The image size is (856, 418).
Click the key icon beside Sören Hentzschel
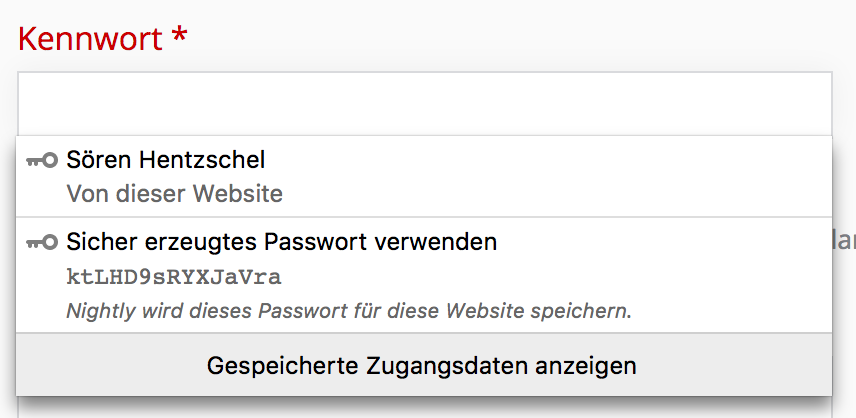click(42, 160)
